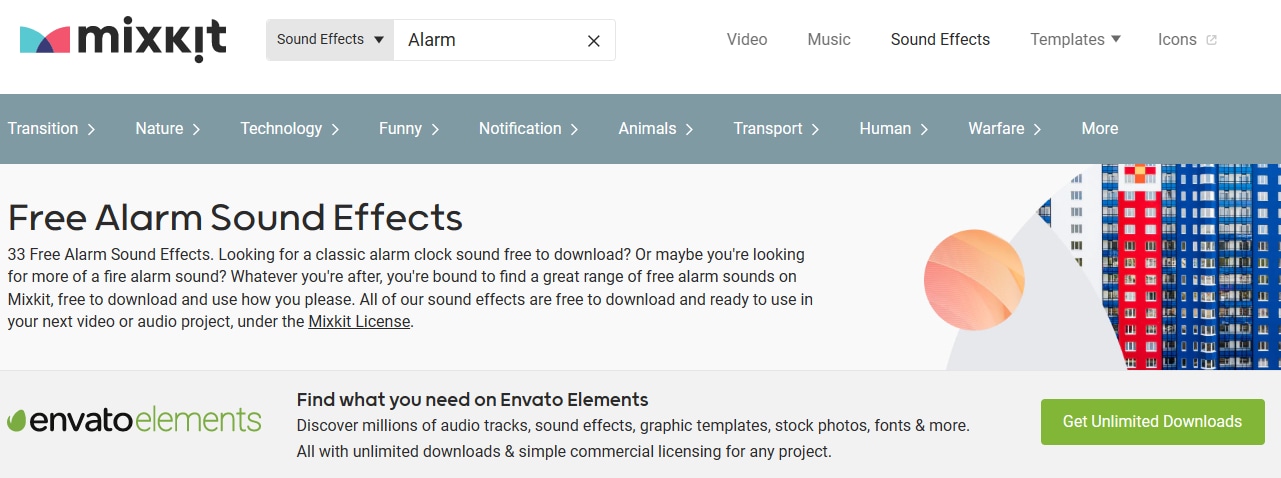
Task: Open the Technology category chevron
Action: (x=335, y=129)
